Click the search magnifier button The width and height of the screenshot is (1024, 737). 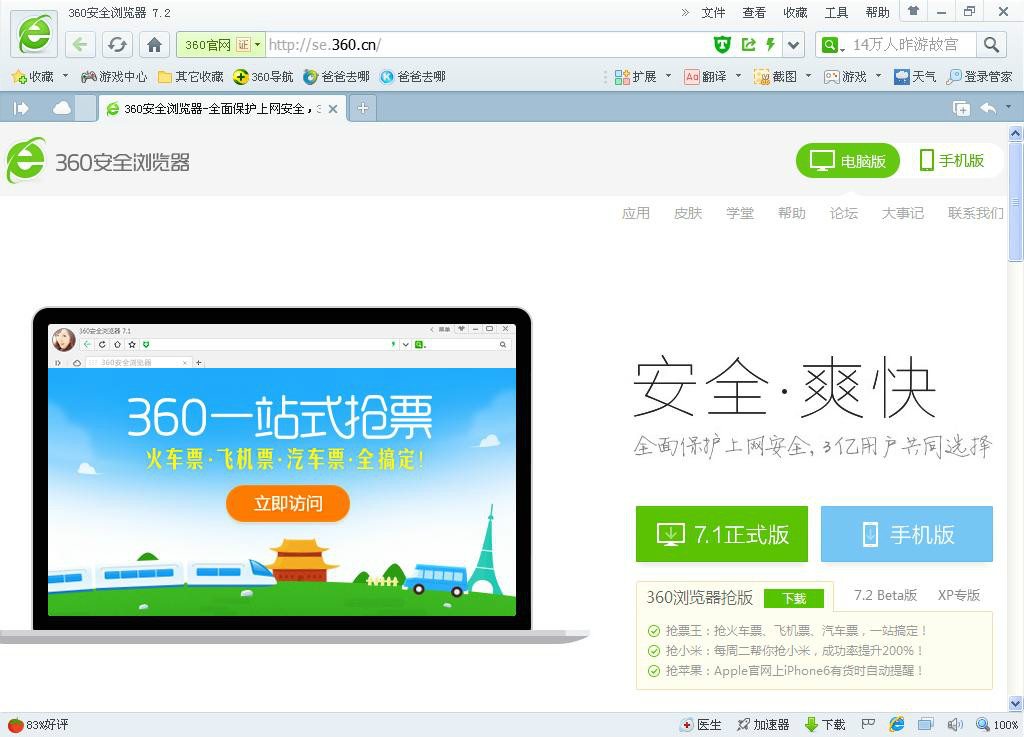click(x=991, y=44)
